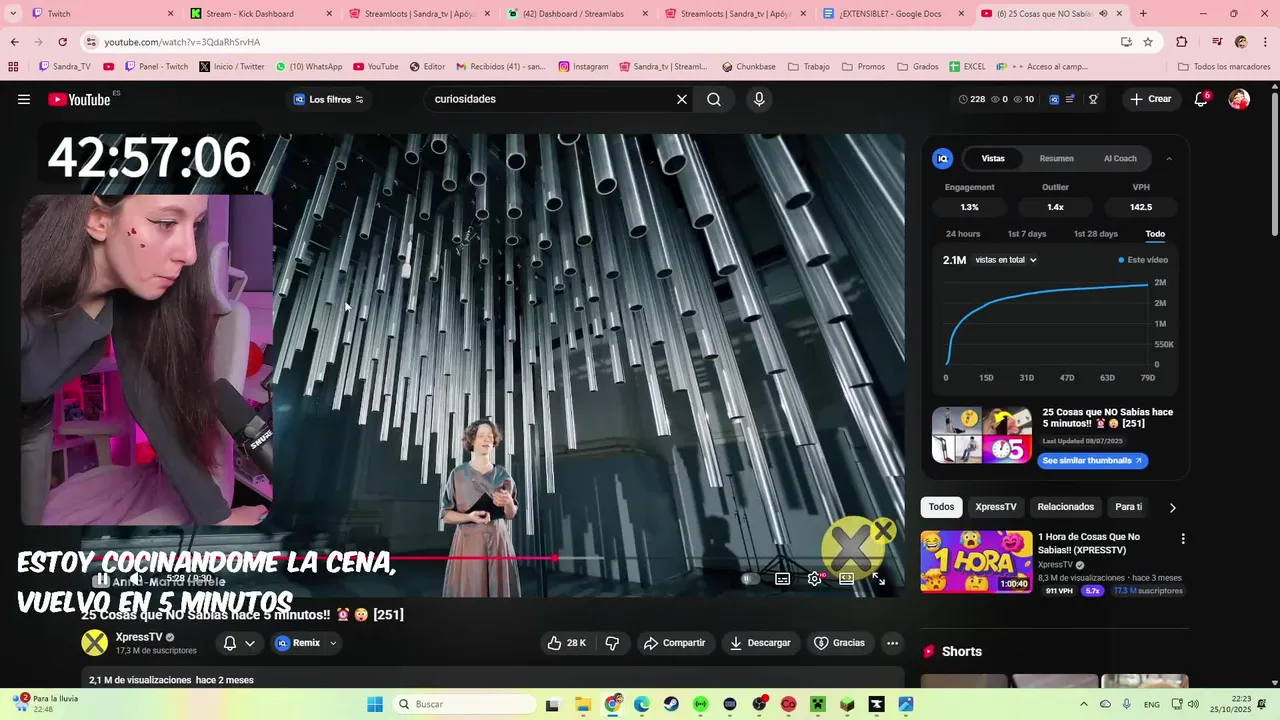1280x720 pixels.
Task: Switch to the Resumen tab
Action: pyautogui.click(x=1056, y=159)
